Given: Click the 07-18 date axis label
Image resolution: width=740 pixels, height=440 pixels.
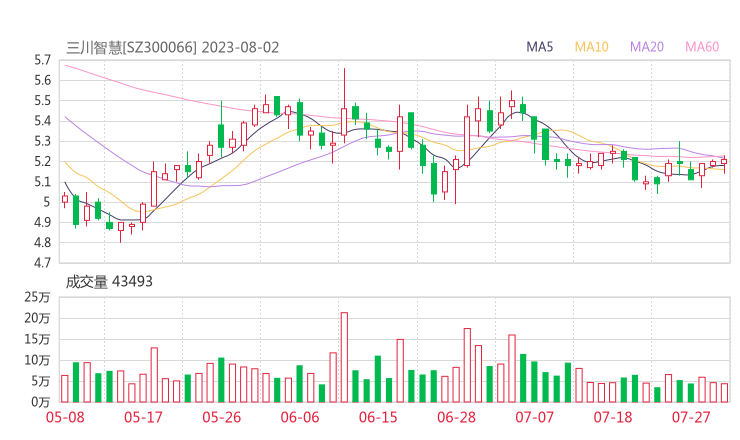Looking at the screenshot, I should [613, 417].
